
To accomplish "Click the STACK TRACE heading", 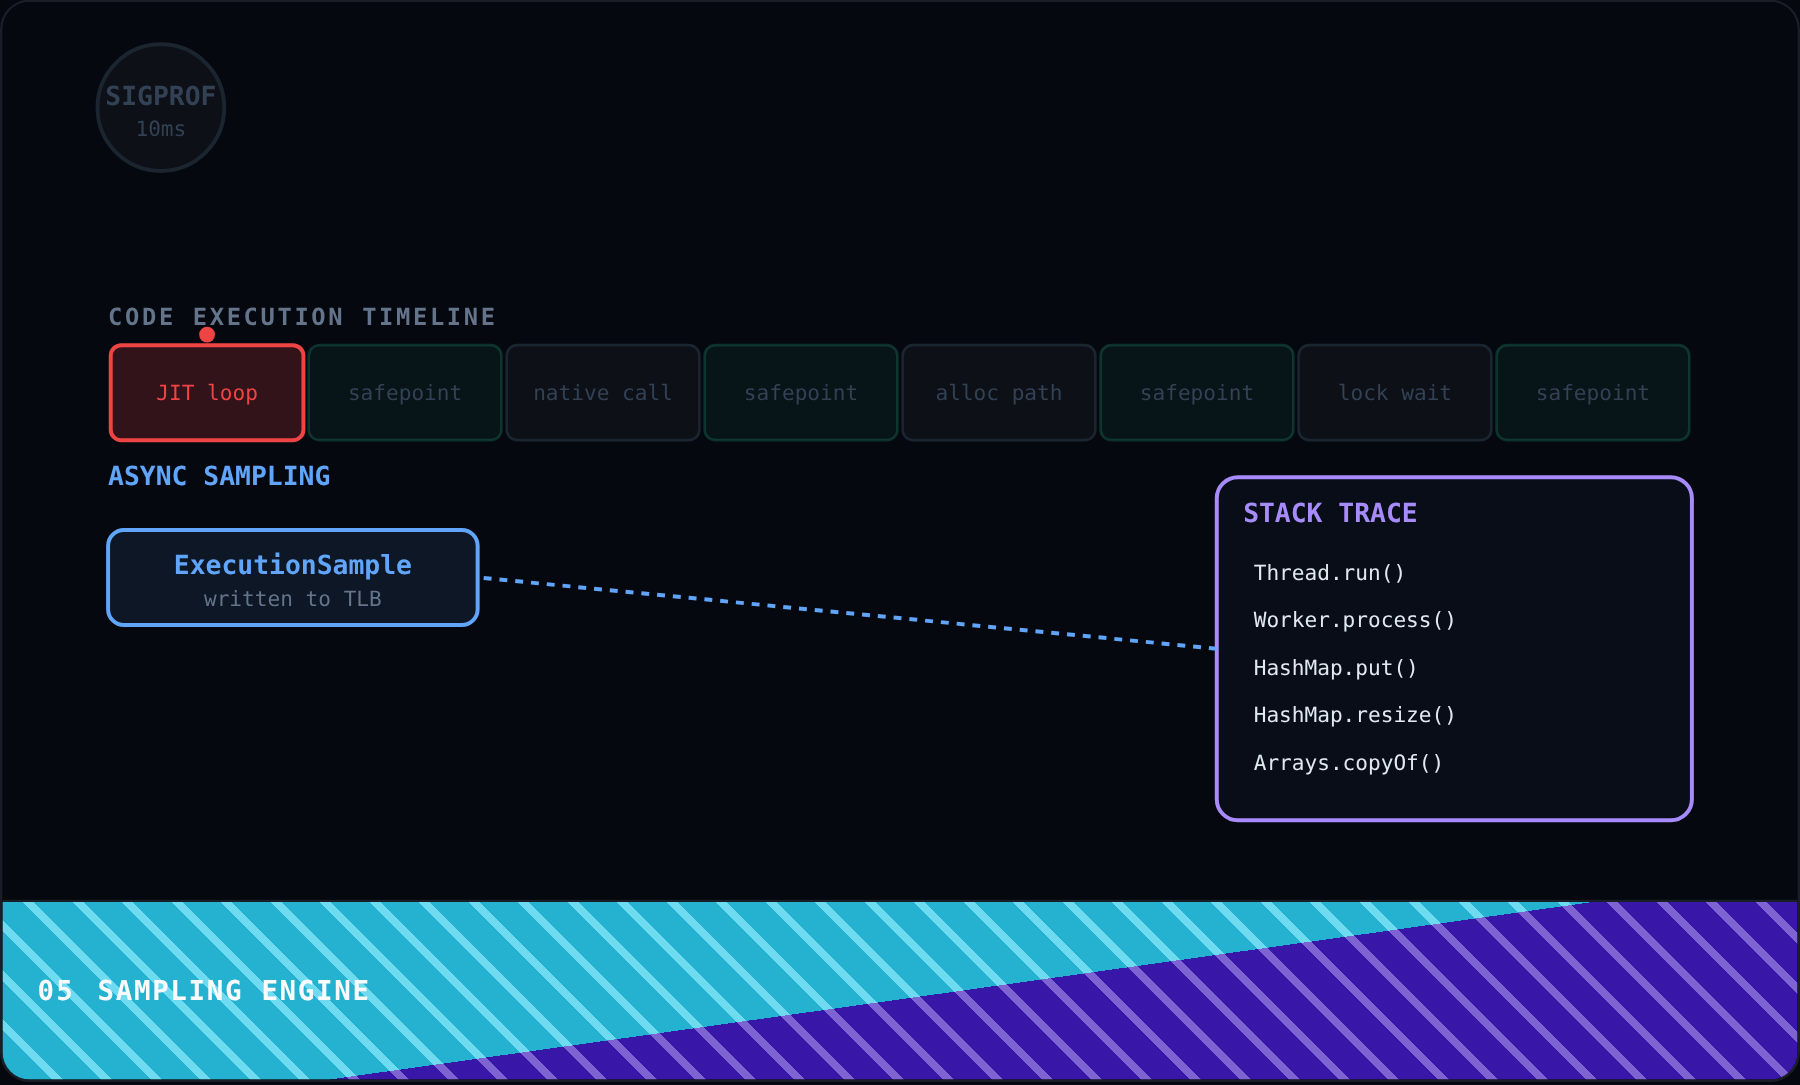I will pyautogui.click(x=1330, y=513).
